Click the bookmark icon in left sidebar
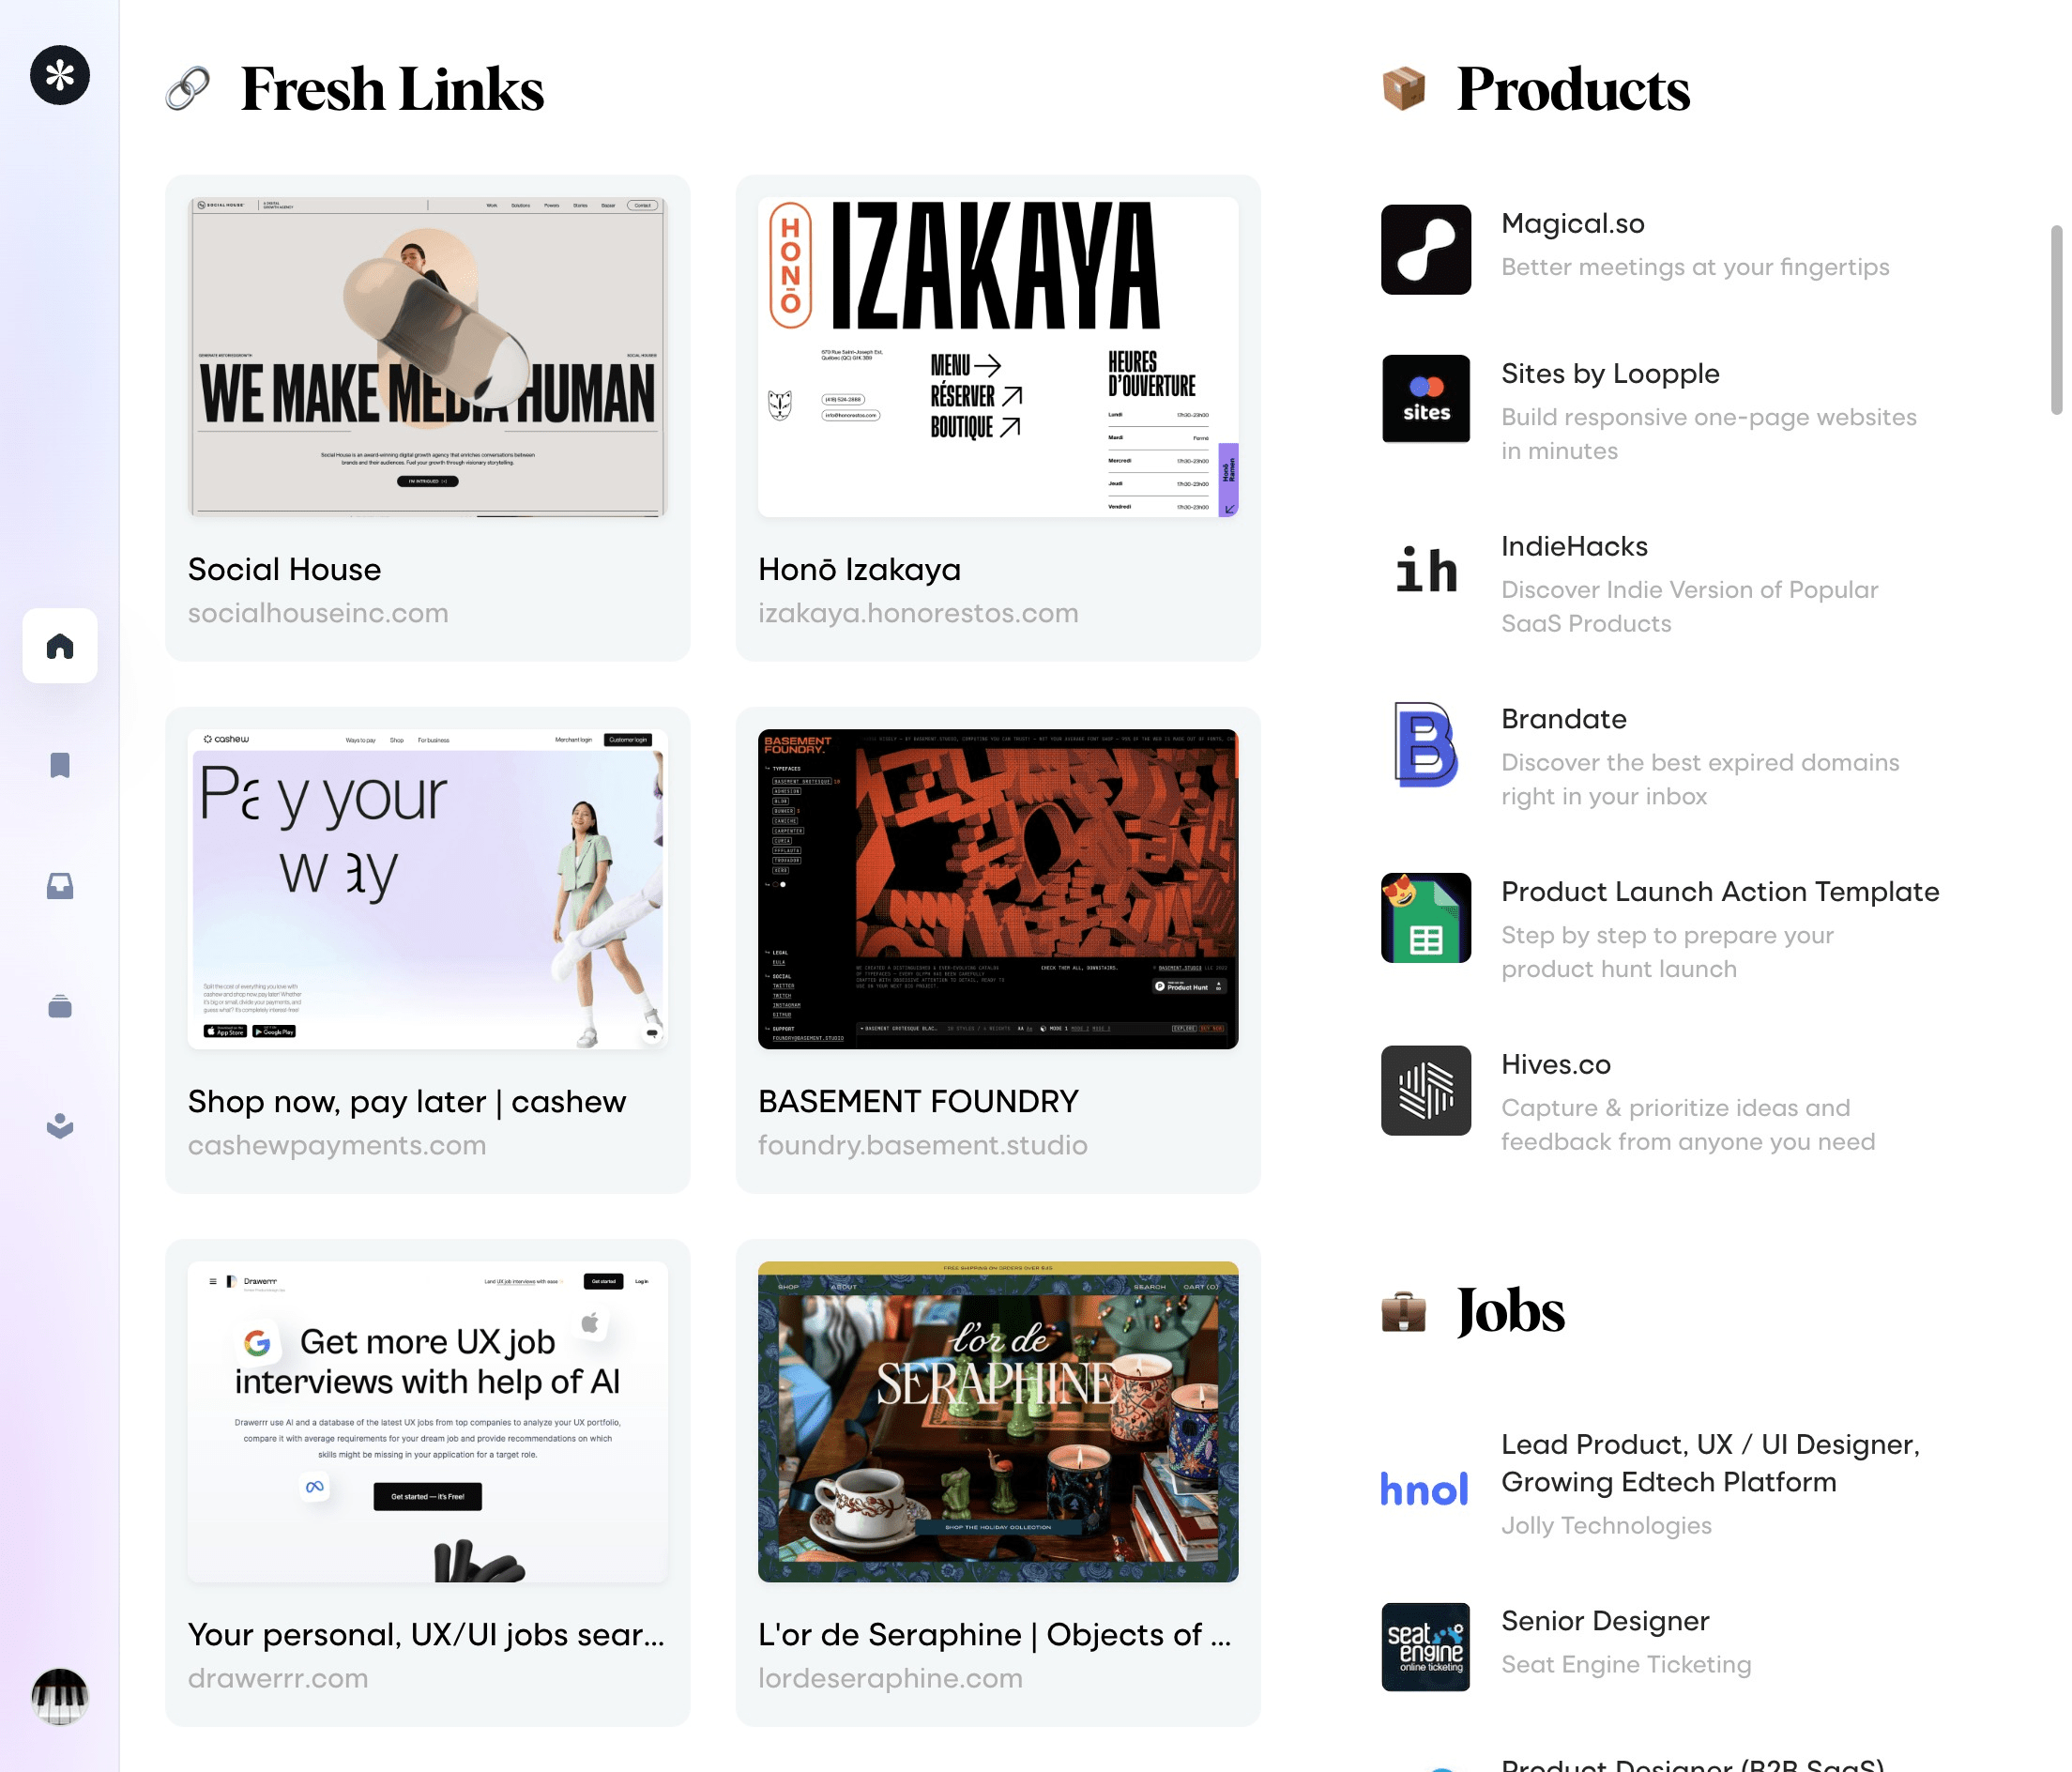The height and width of the screenshot is (1772, 2072). [60, 765]
